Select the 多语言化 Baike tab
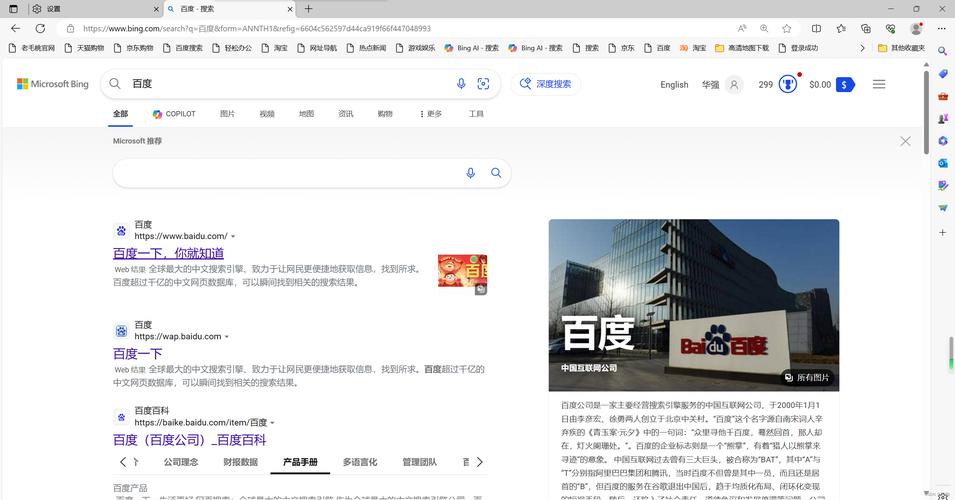Viewport: 955px width, 500px height. [360, 462]
